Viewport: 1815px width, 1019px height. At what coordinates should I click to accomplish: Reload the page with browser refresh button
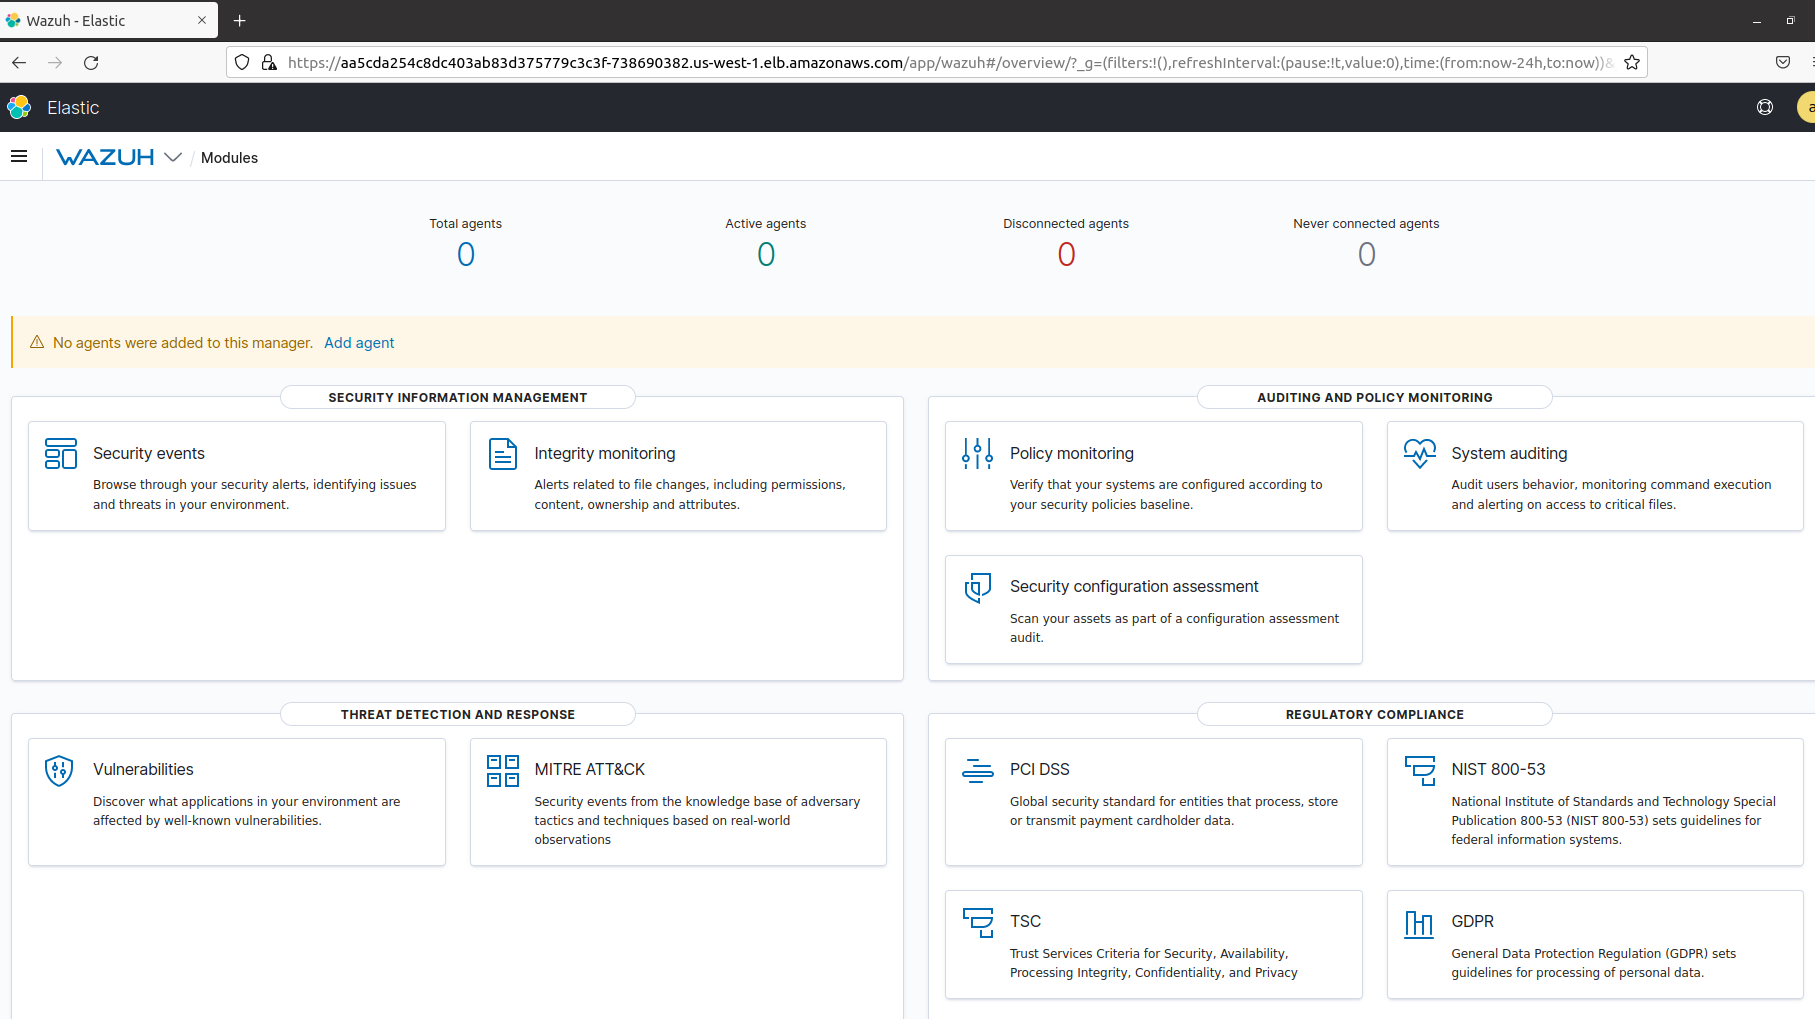pos(91,62)
